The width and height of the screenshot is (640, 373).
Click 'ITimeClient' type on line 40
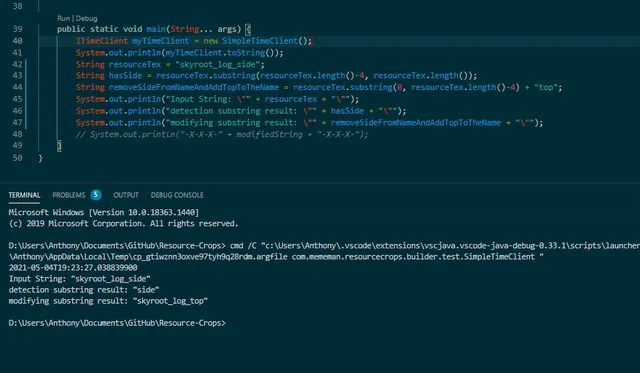[x=102, y=41]
